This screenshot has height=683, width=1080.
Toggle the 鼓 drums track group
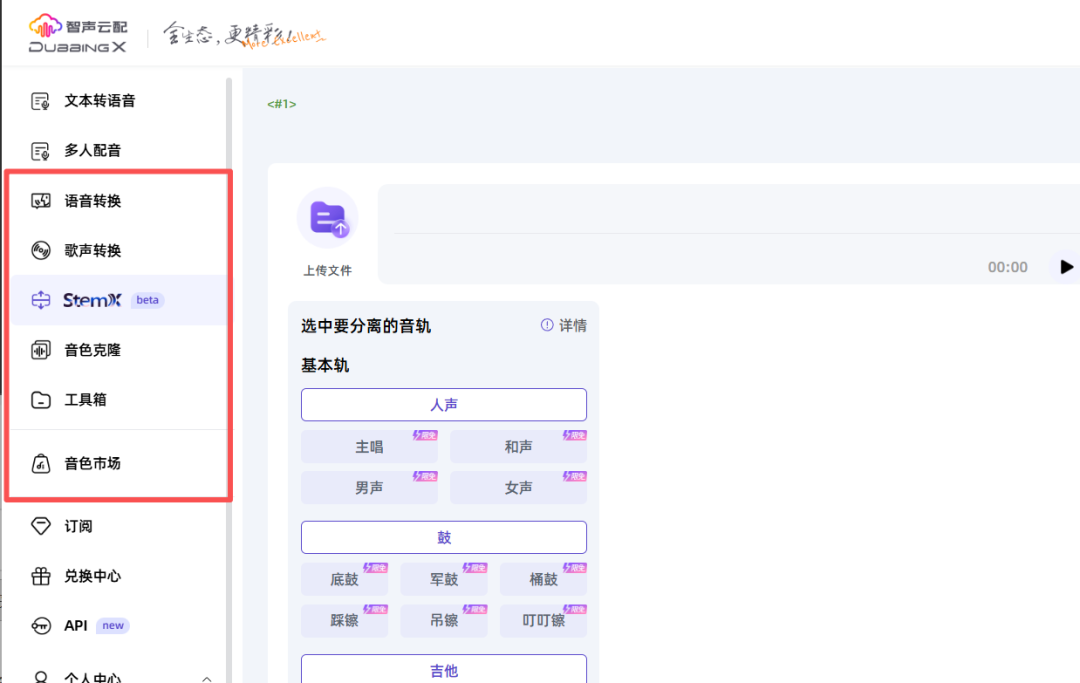[443, 537]
